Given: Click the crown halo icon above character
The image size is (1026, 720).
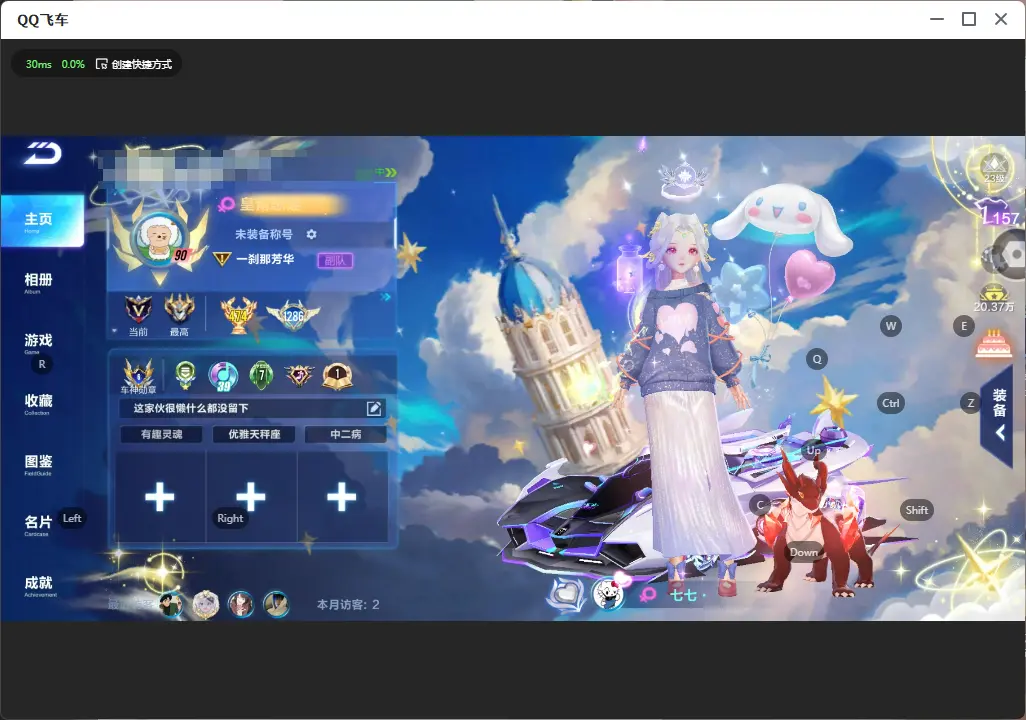Looking at the screenshot, I should tap(684, 180).
